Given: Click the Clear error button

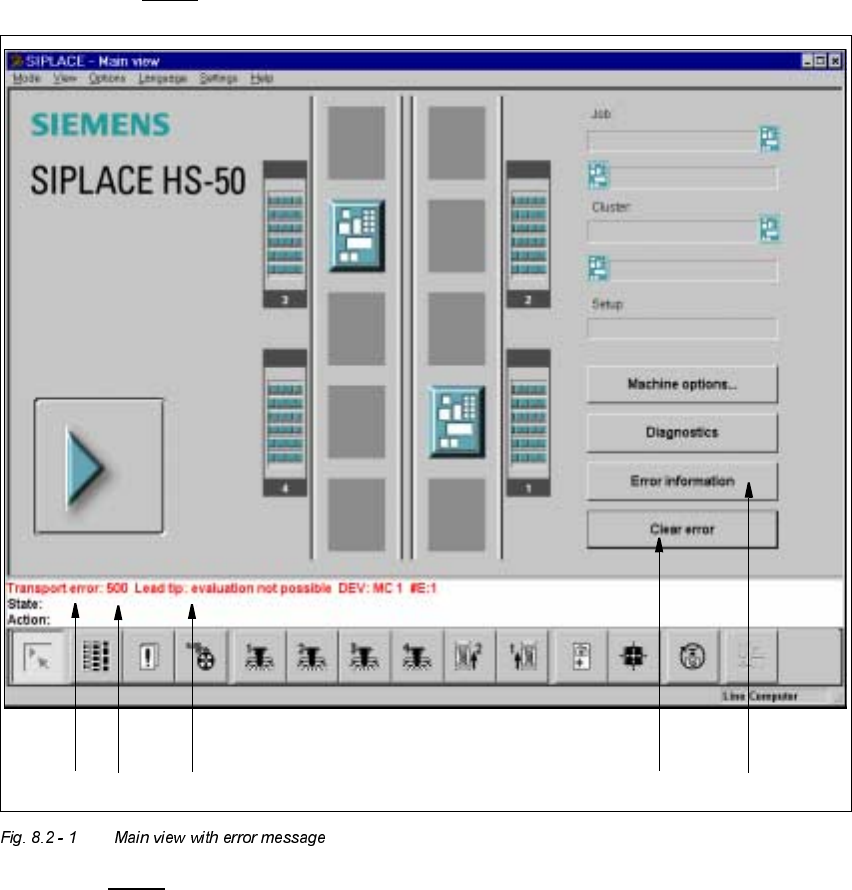Looking at the screenshot, I should tap(682, 530).
